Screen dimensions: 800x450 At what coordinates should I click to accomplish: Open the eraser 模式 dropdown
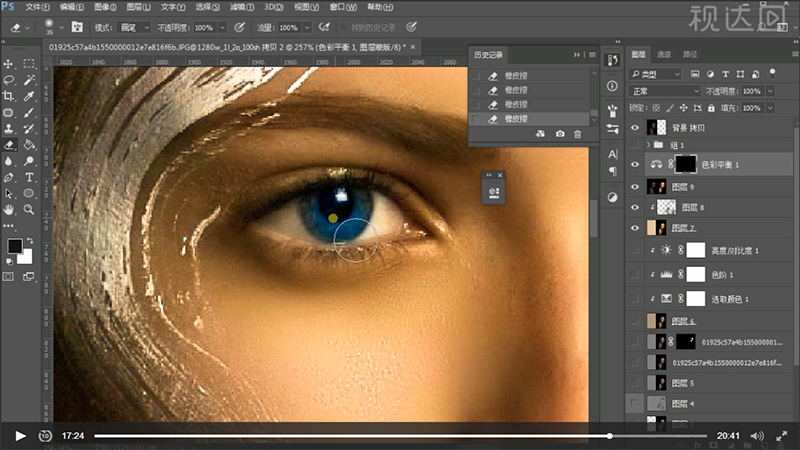[134, 27]
